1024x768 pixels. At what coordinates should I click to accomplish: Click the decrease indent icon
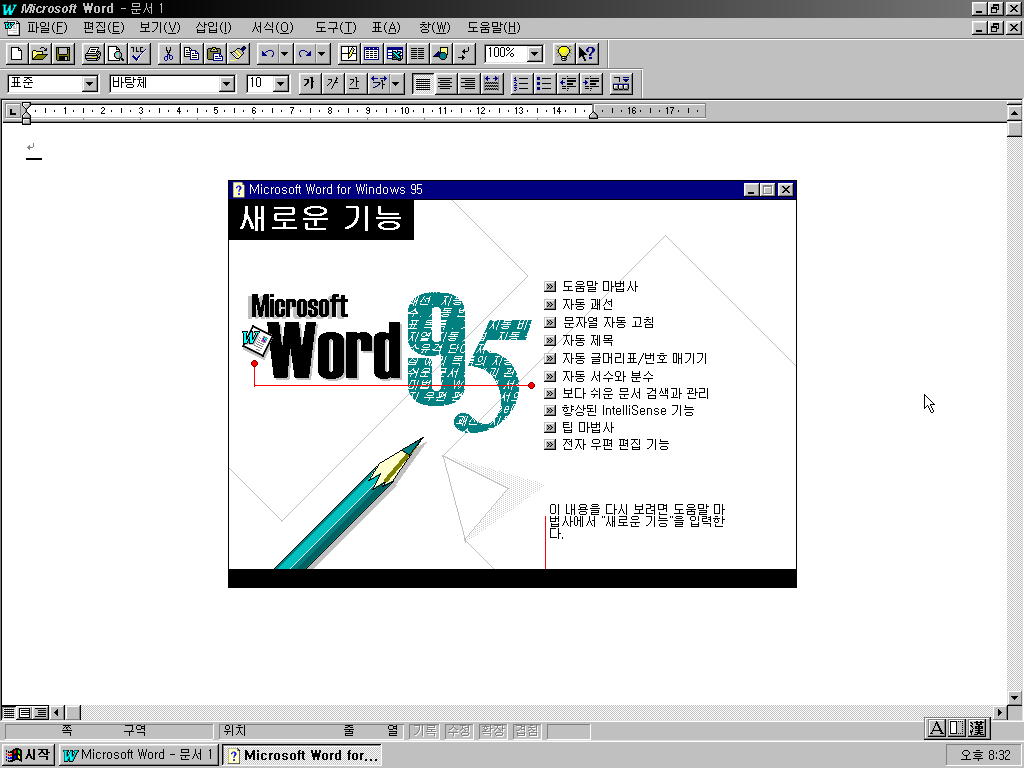coord(568,84)
